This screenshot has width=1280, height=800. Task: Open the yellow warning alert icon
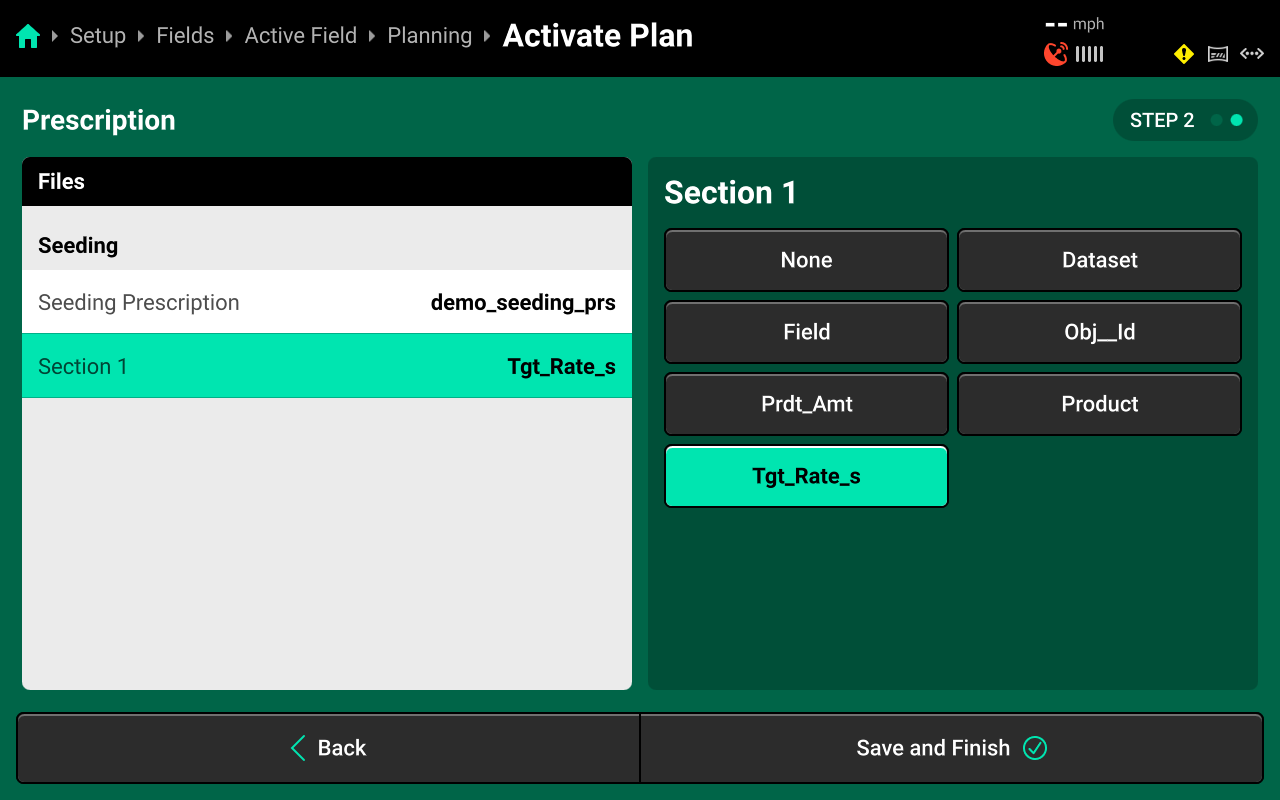(x=1184, y=54)
